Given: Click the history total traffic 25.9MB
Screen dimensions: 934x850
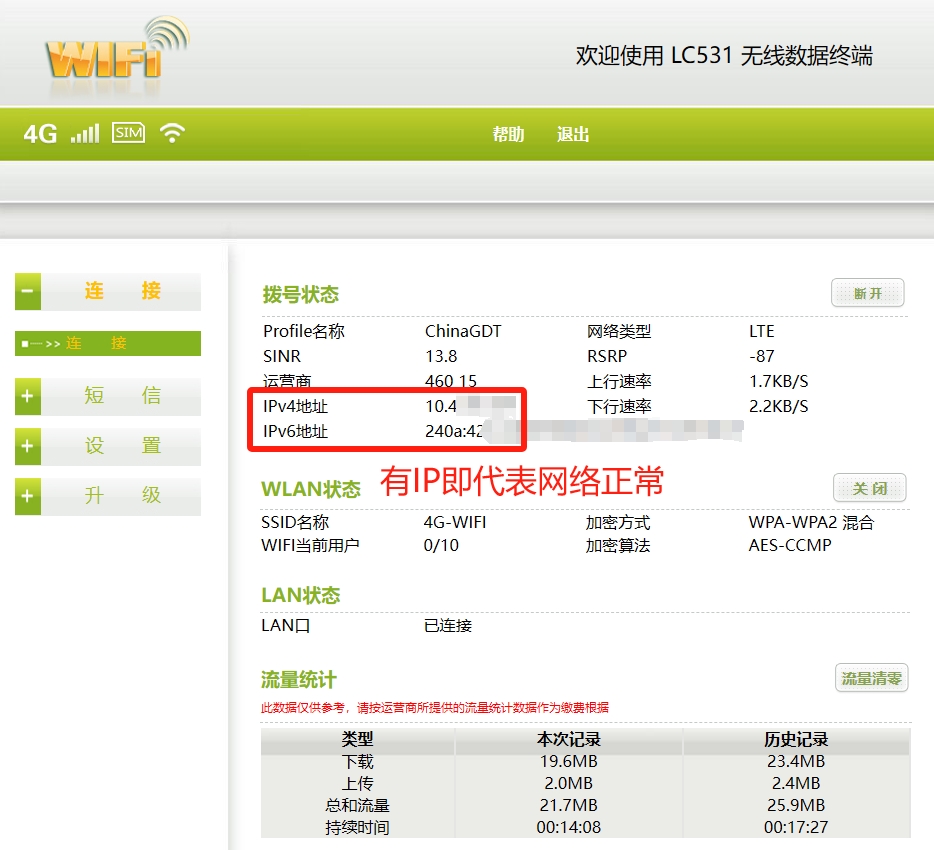Looking at the screenshot, I should pos(796,805).
